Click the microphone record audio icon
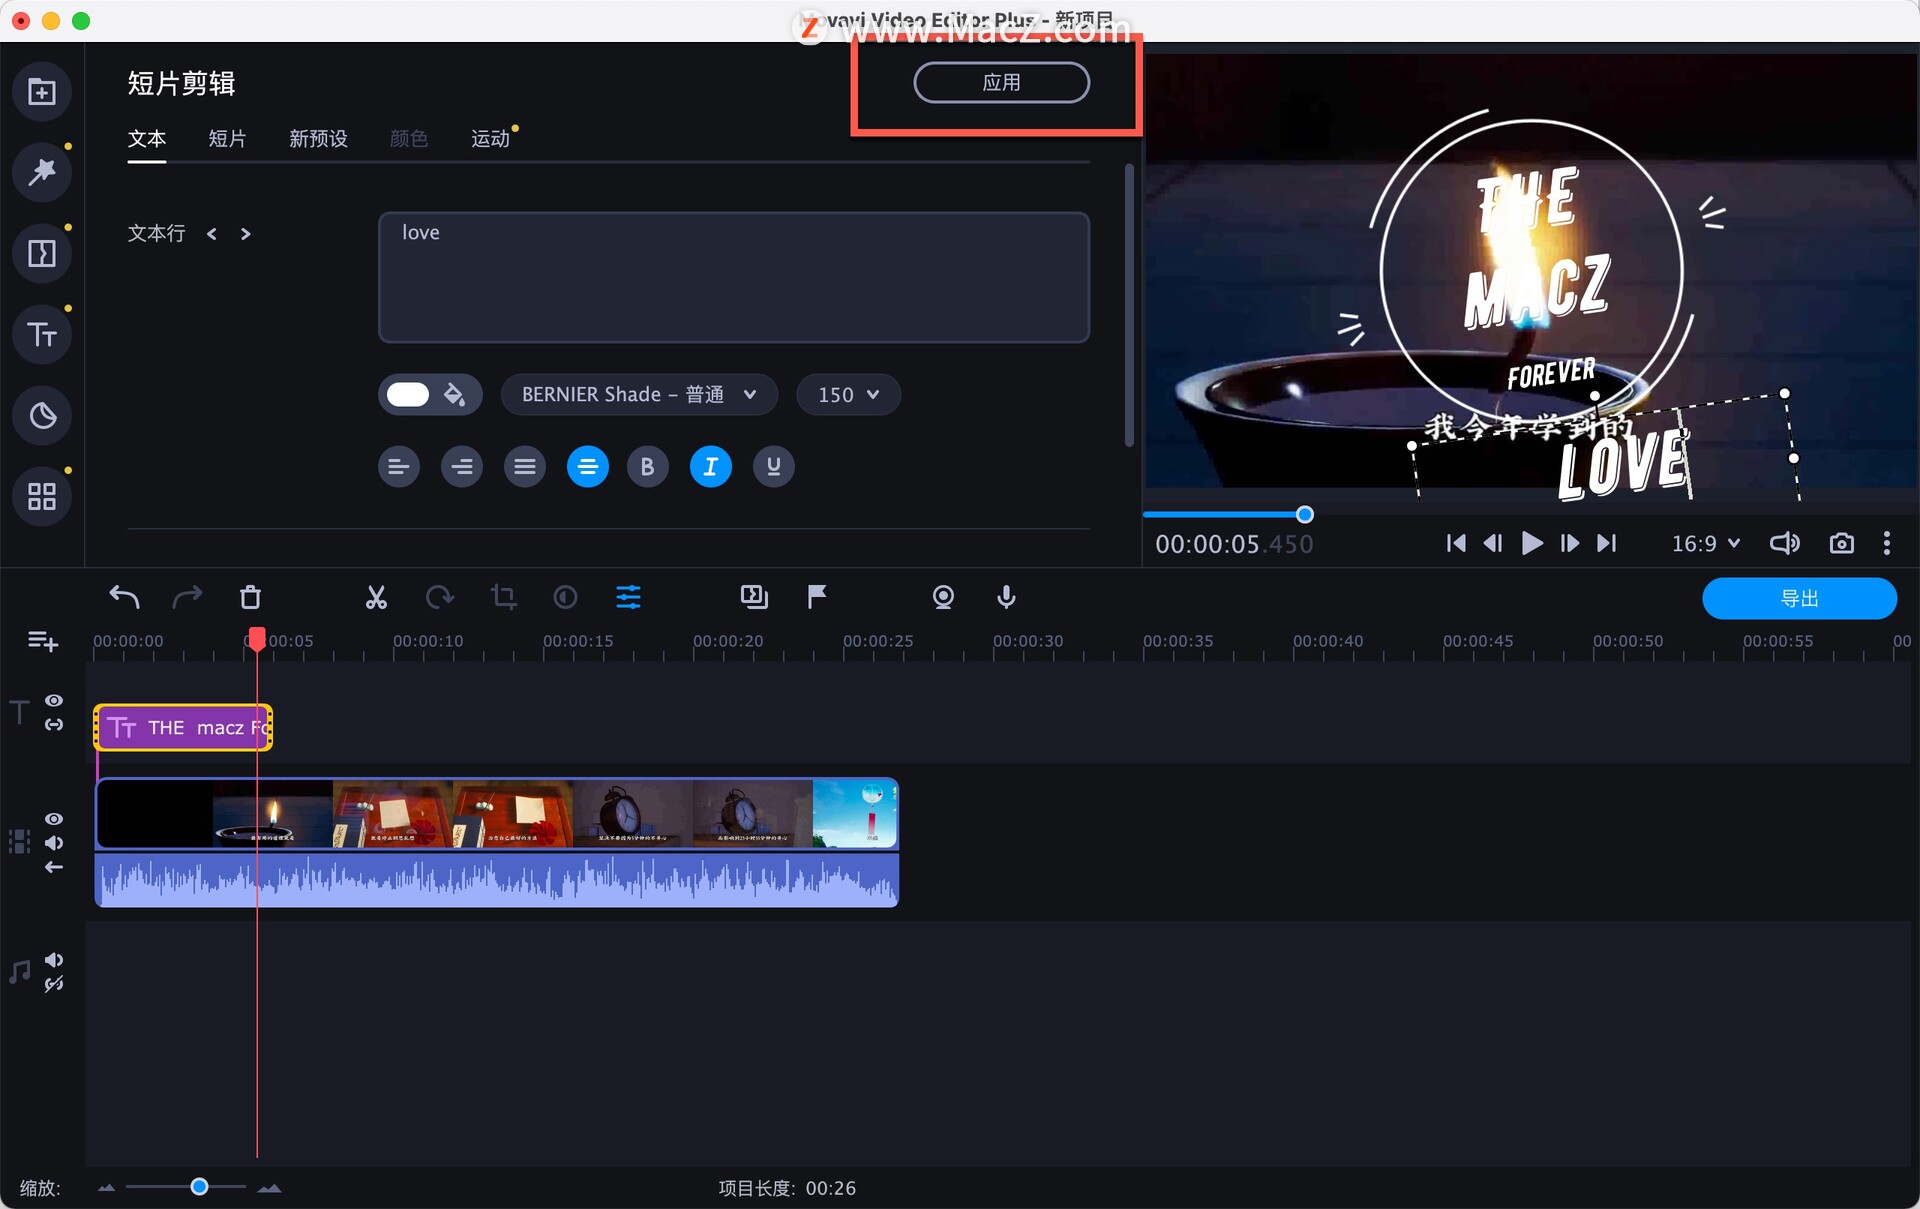Screen dimensions: 1920x1209 coord(1006,597)
